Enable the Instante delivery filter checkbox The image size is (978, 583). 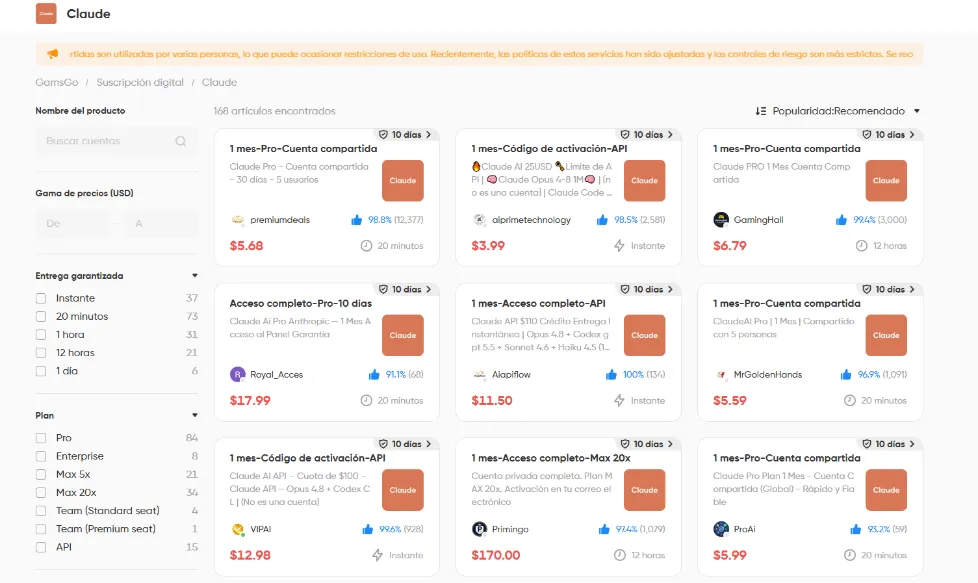click(x=41, y=298)
